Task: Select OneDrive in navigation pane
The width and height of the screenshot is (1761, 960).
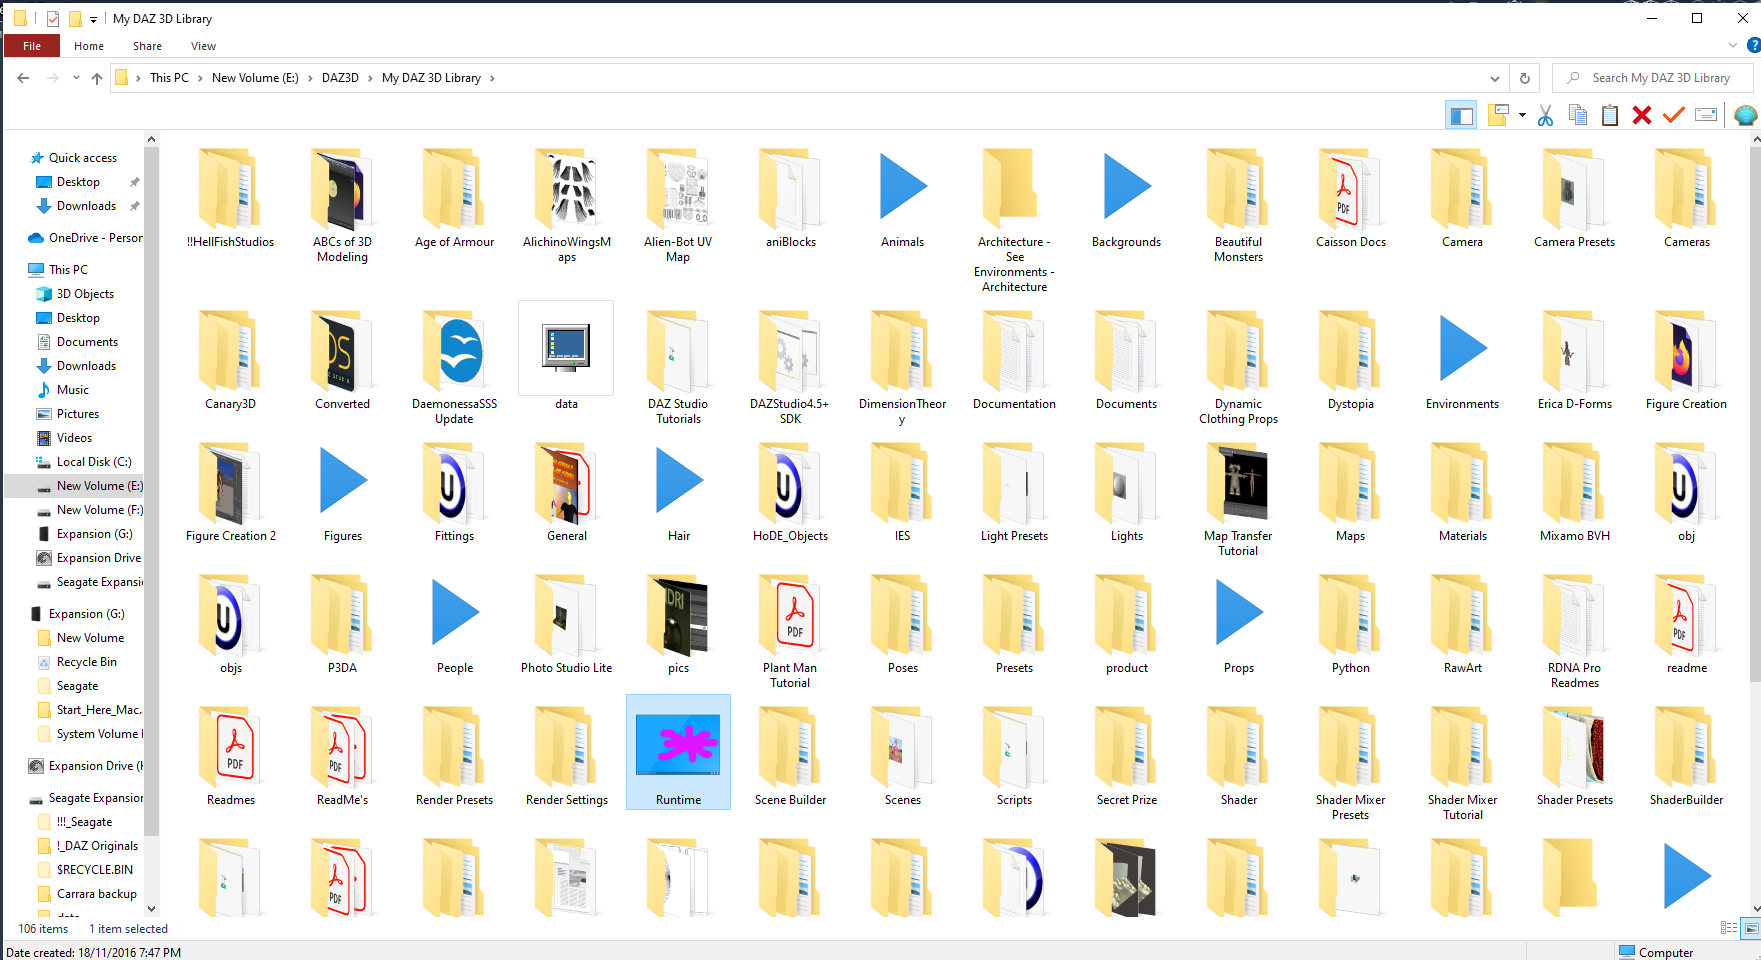Action: (85, 238)
